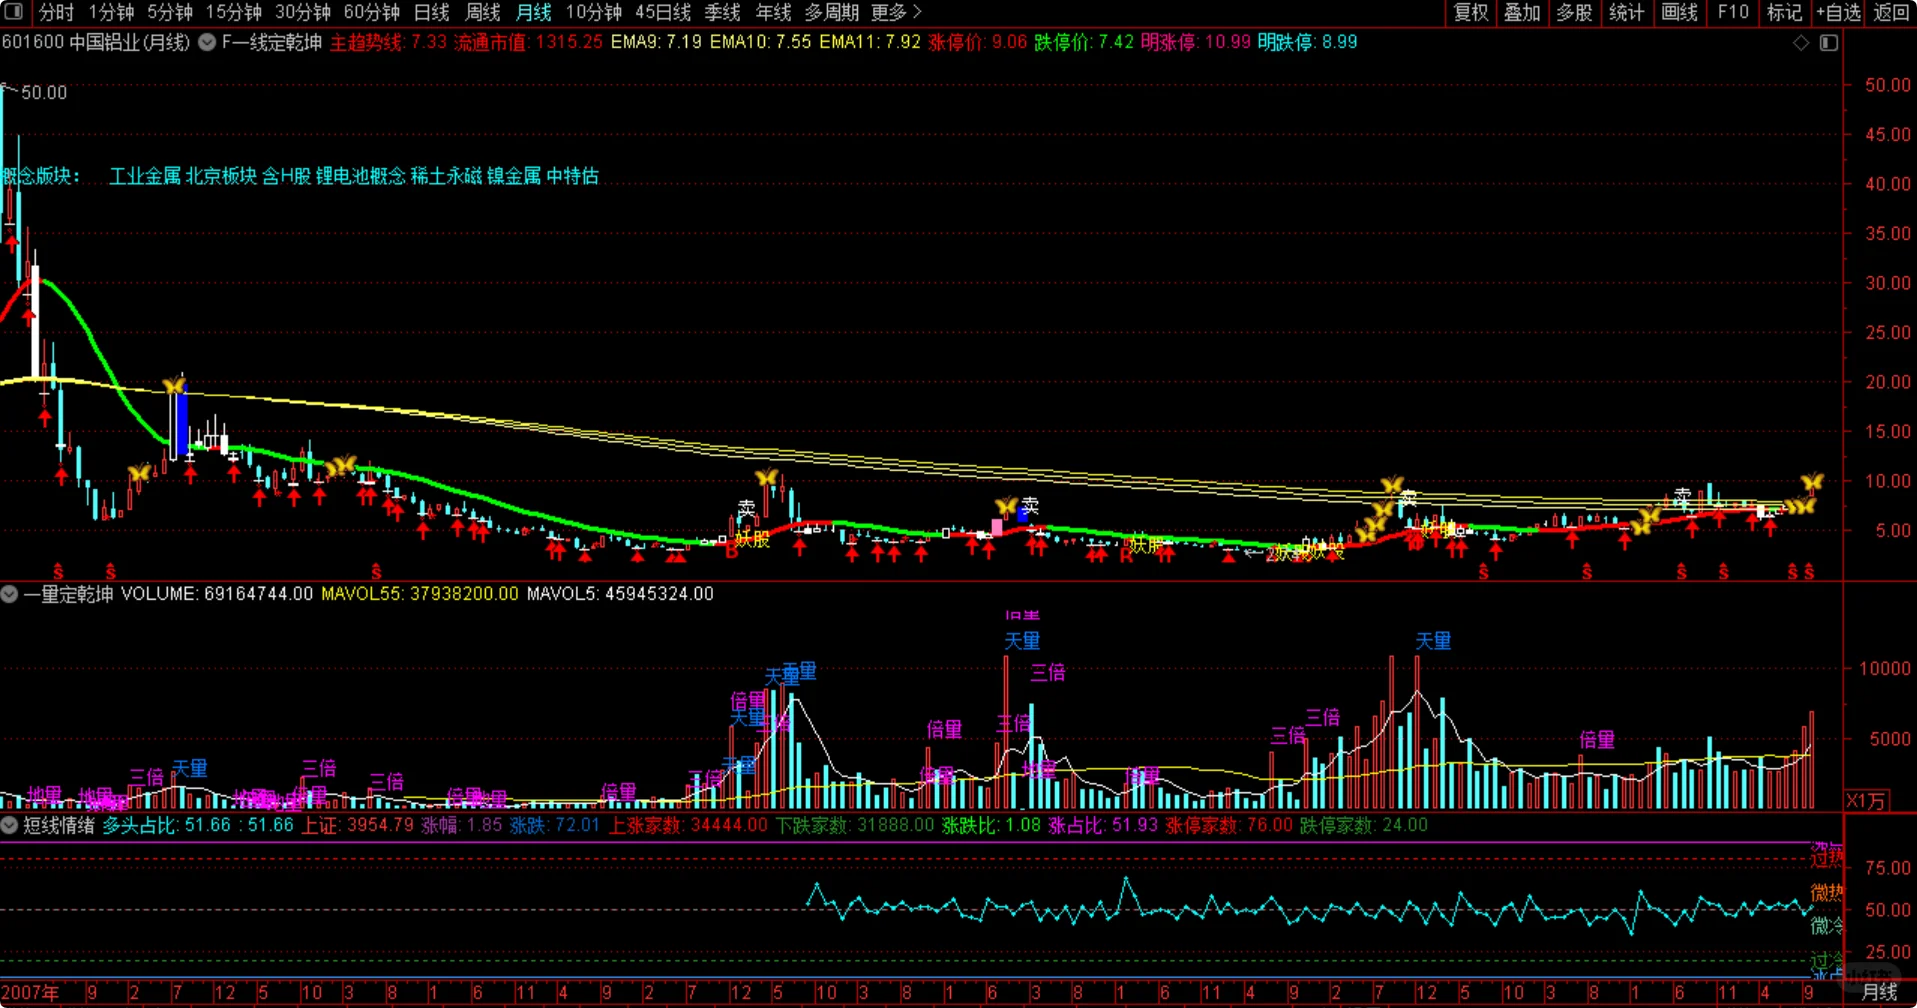This screenshot has height=1008, width=1917.
Task: Click the 一里定乾坤 volume indicator name
Action: click(68, 594)
